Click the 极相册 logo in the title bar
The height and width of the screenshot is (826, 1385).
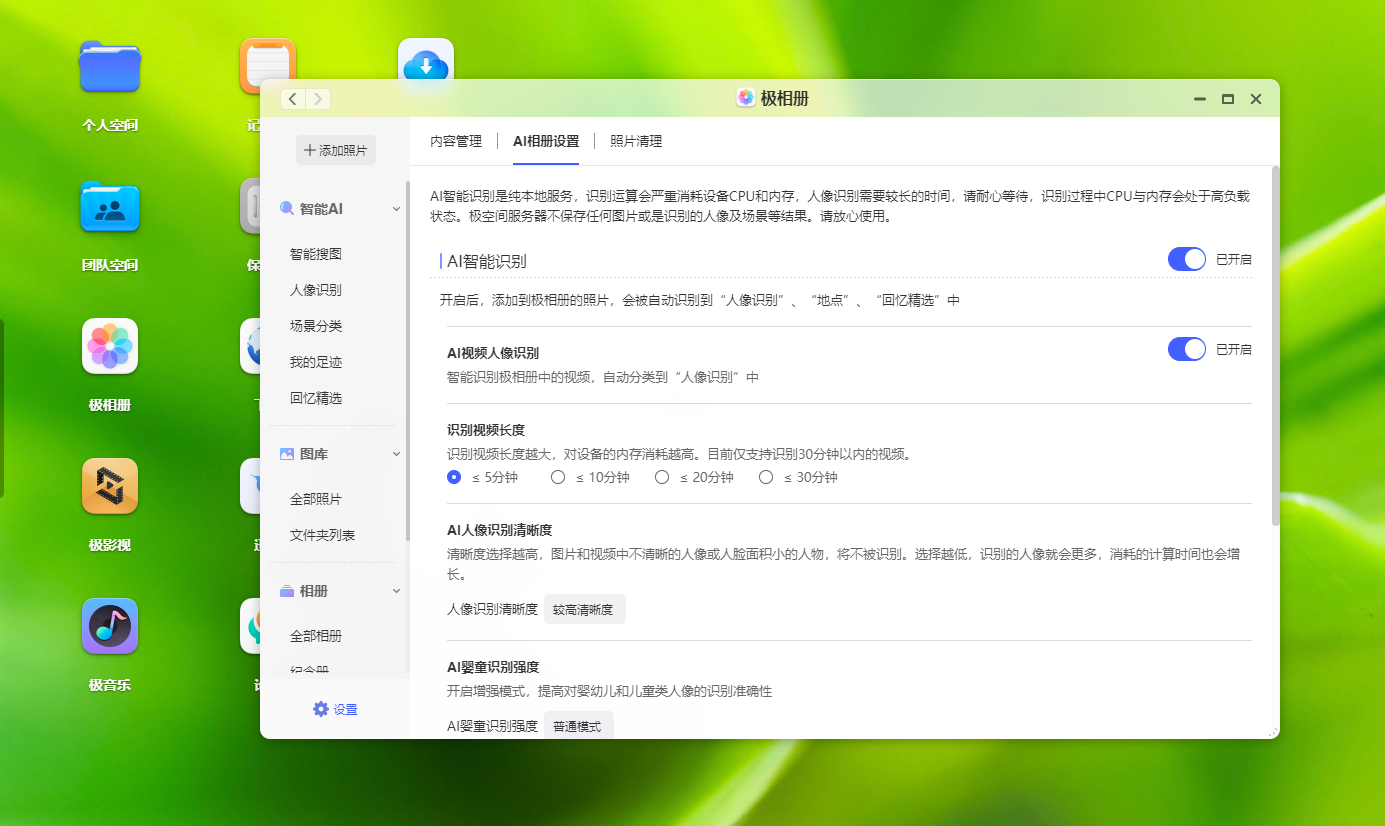(x=746, y=98)
